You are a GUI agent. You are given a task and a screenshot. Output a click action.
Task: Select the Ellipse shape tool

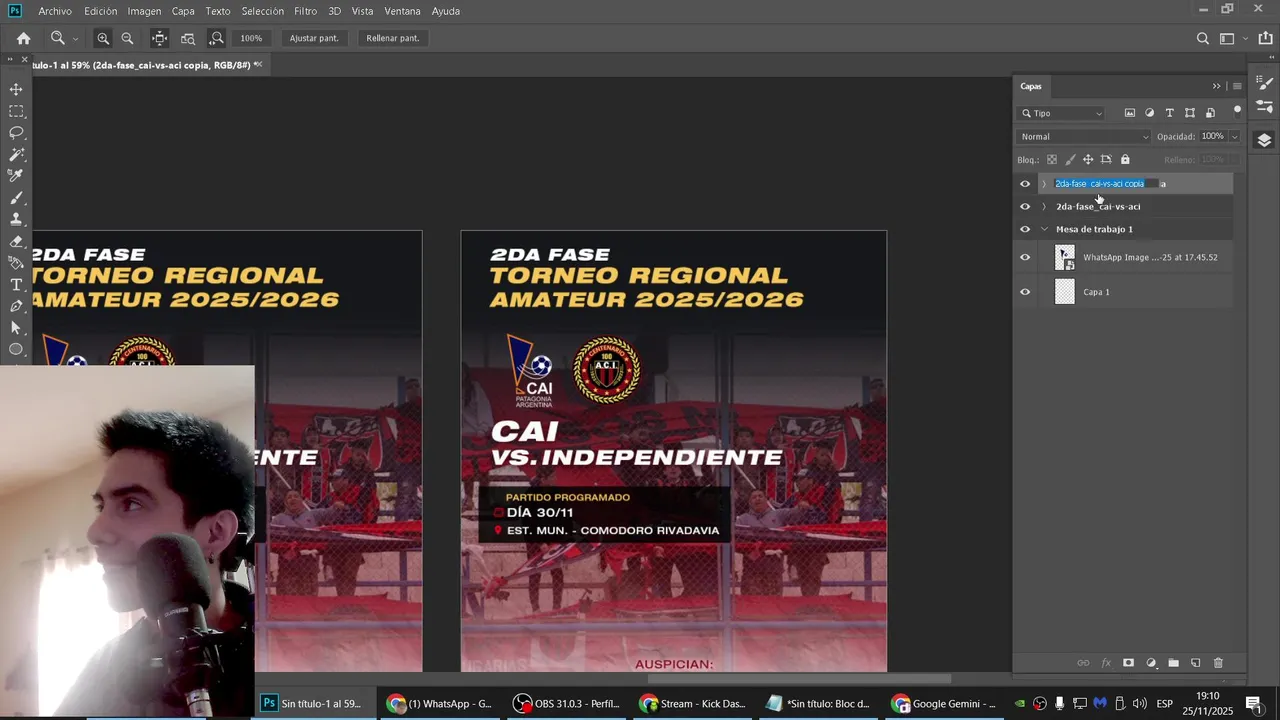pyautogui.click(x=16, y=349)
